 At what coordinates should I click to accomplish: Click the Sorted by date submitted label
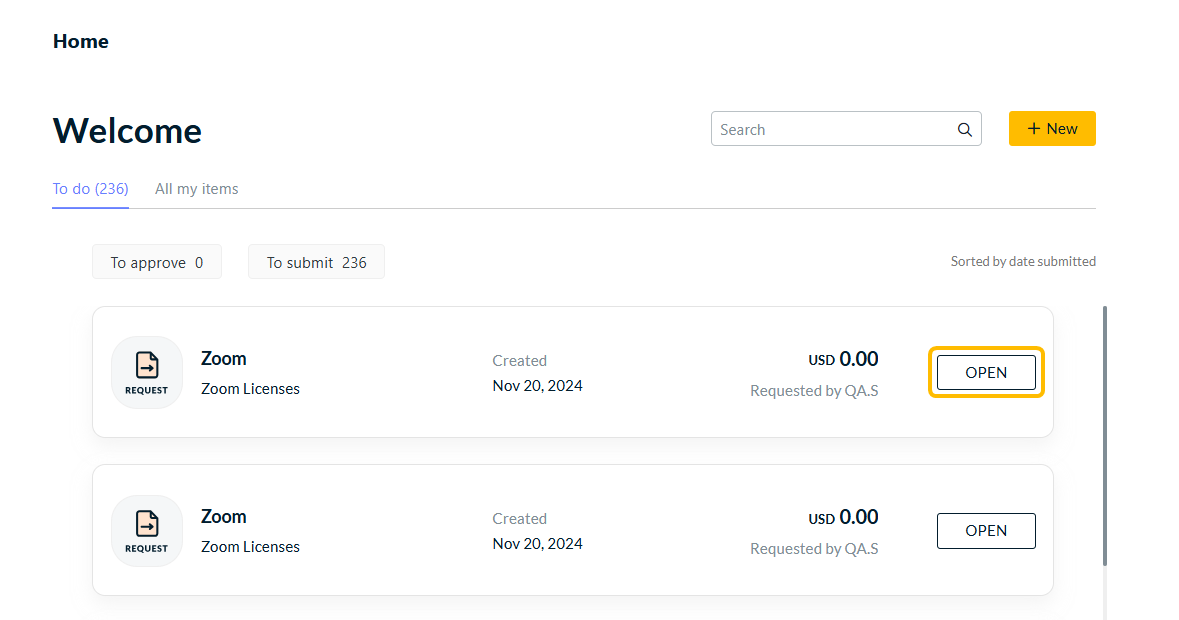[1023, 262]
